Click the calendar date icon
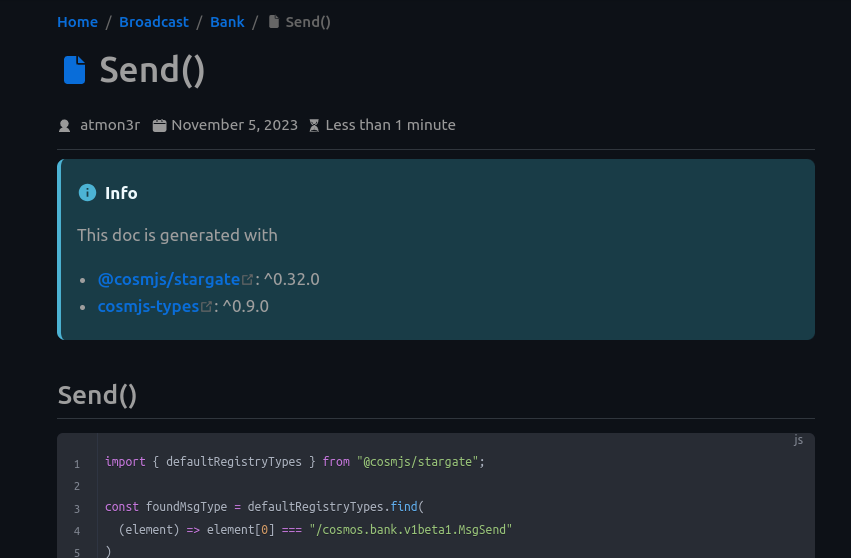Viewport: 851px width, 558px height. 159,126
